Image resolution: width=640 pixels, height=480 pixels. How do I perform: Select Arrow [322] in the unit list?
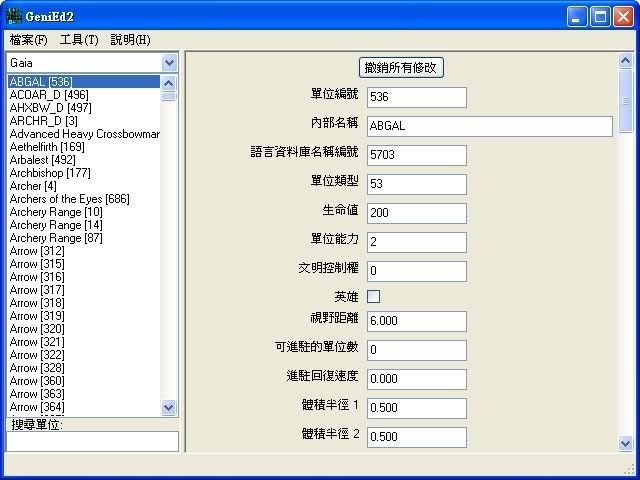pos(84,355)
